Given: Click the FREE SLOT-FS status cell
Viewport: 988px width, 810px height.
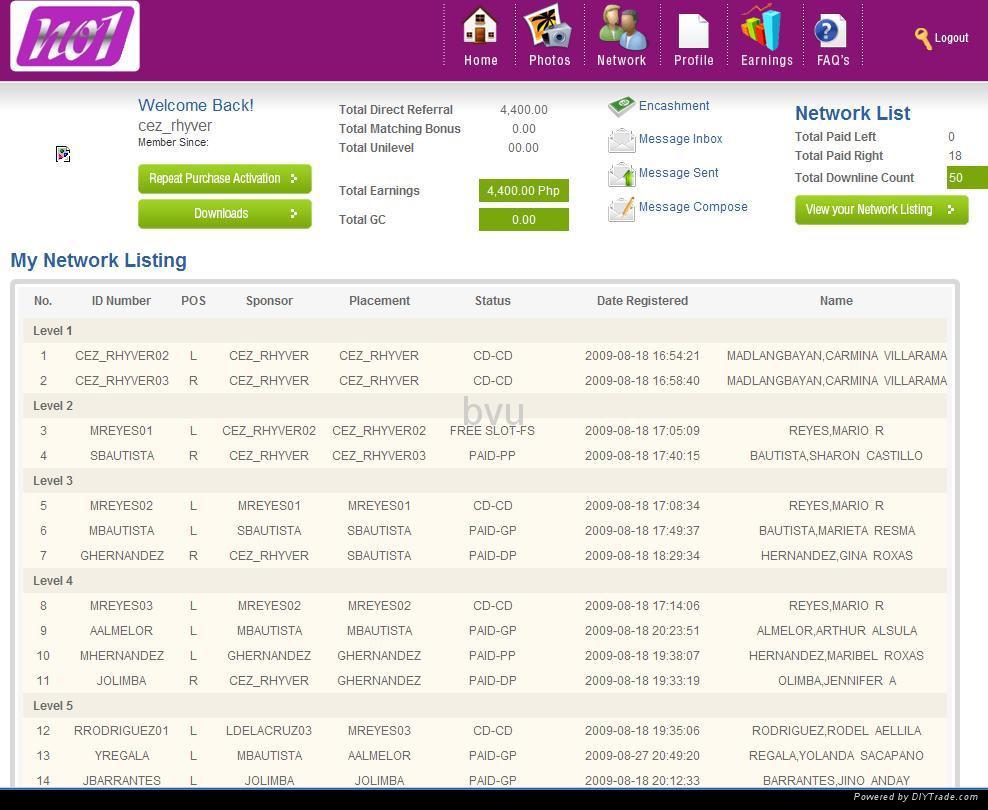Looking at the screenshot, I should point(492,431).
